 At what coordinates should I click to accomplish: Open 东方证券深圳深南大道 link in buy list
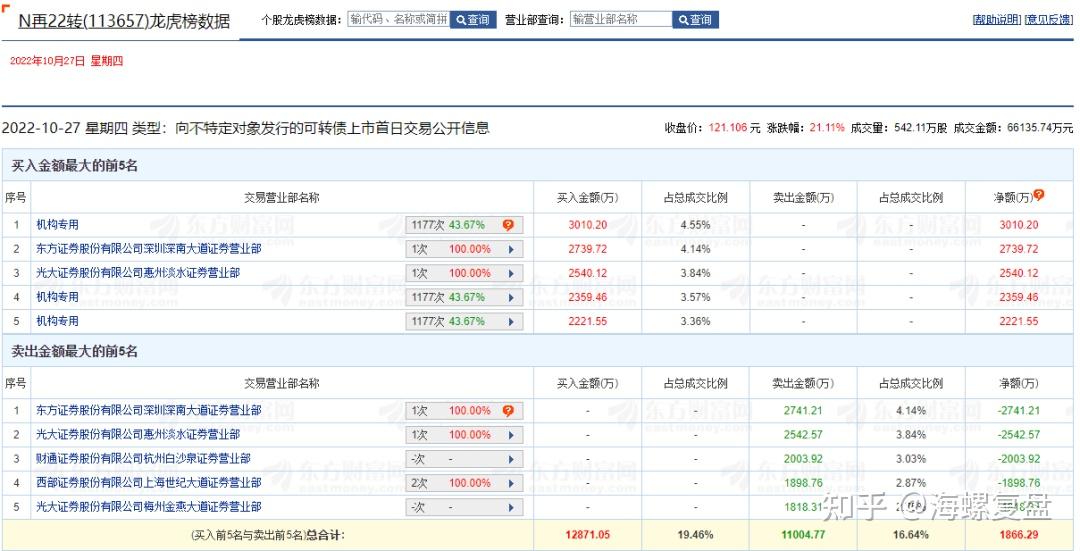click(x=149, y=249)
